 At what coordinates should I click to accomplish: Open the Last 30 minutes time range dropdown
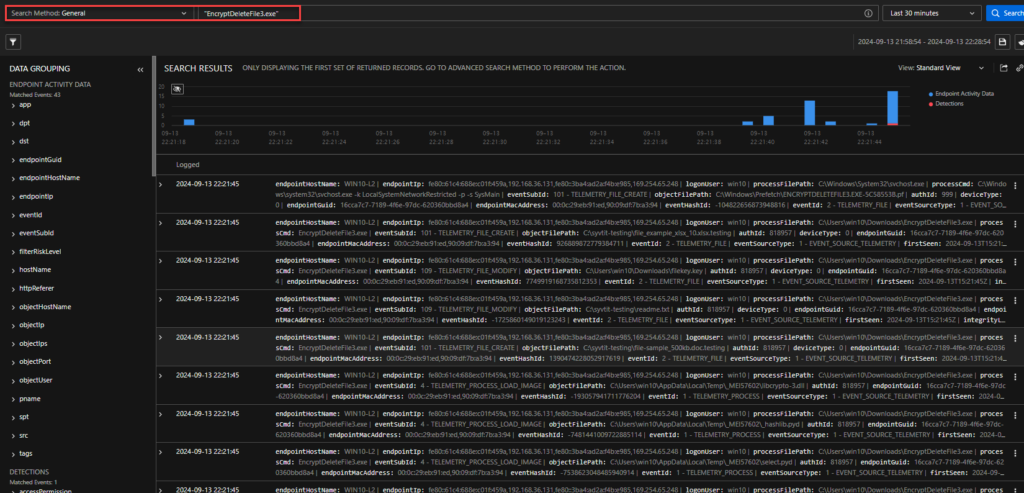[932, 13]
